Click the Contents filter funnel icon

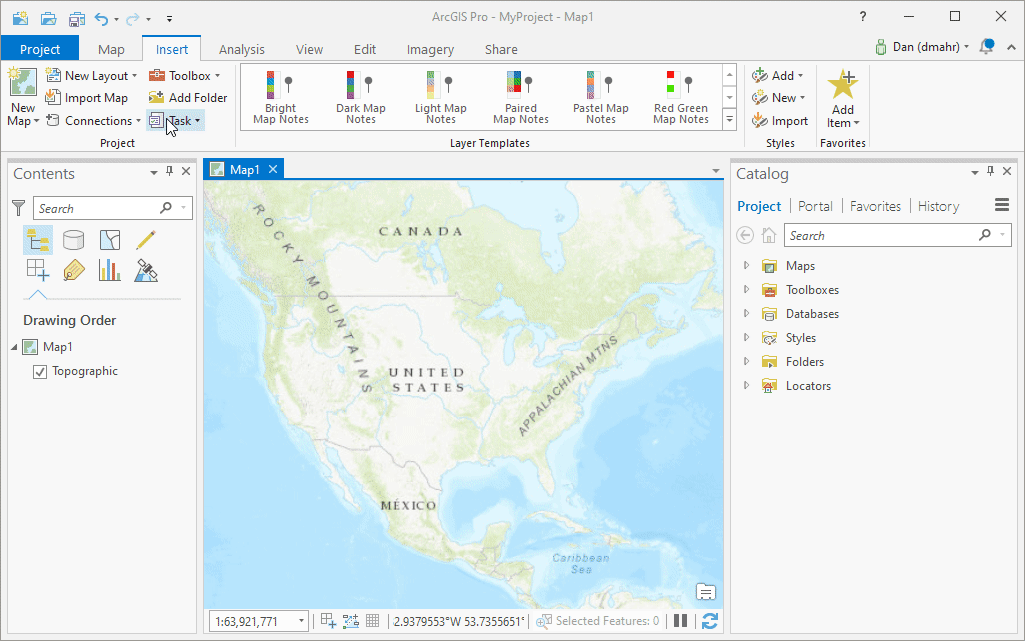coord(18,208)
